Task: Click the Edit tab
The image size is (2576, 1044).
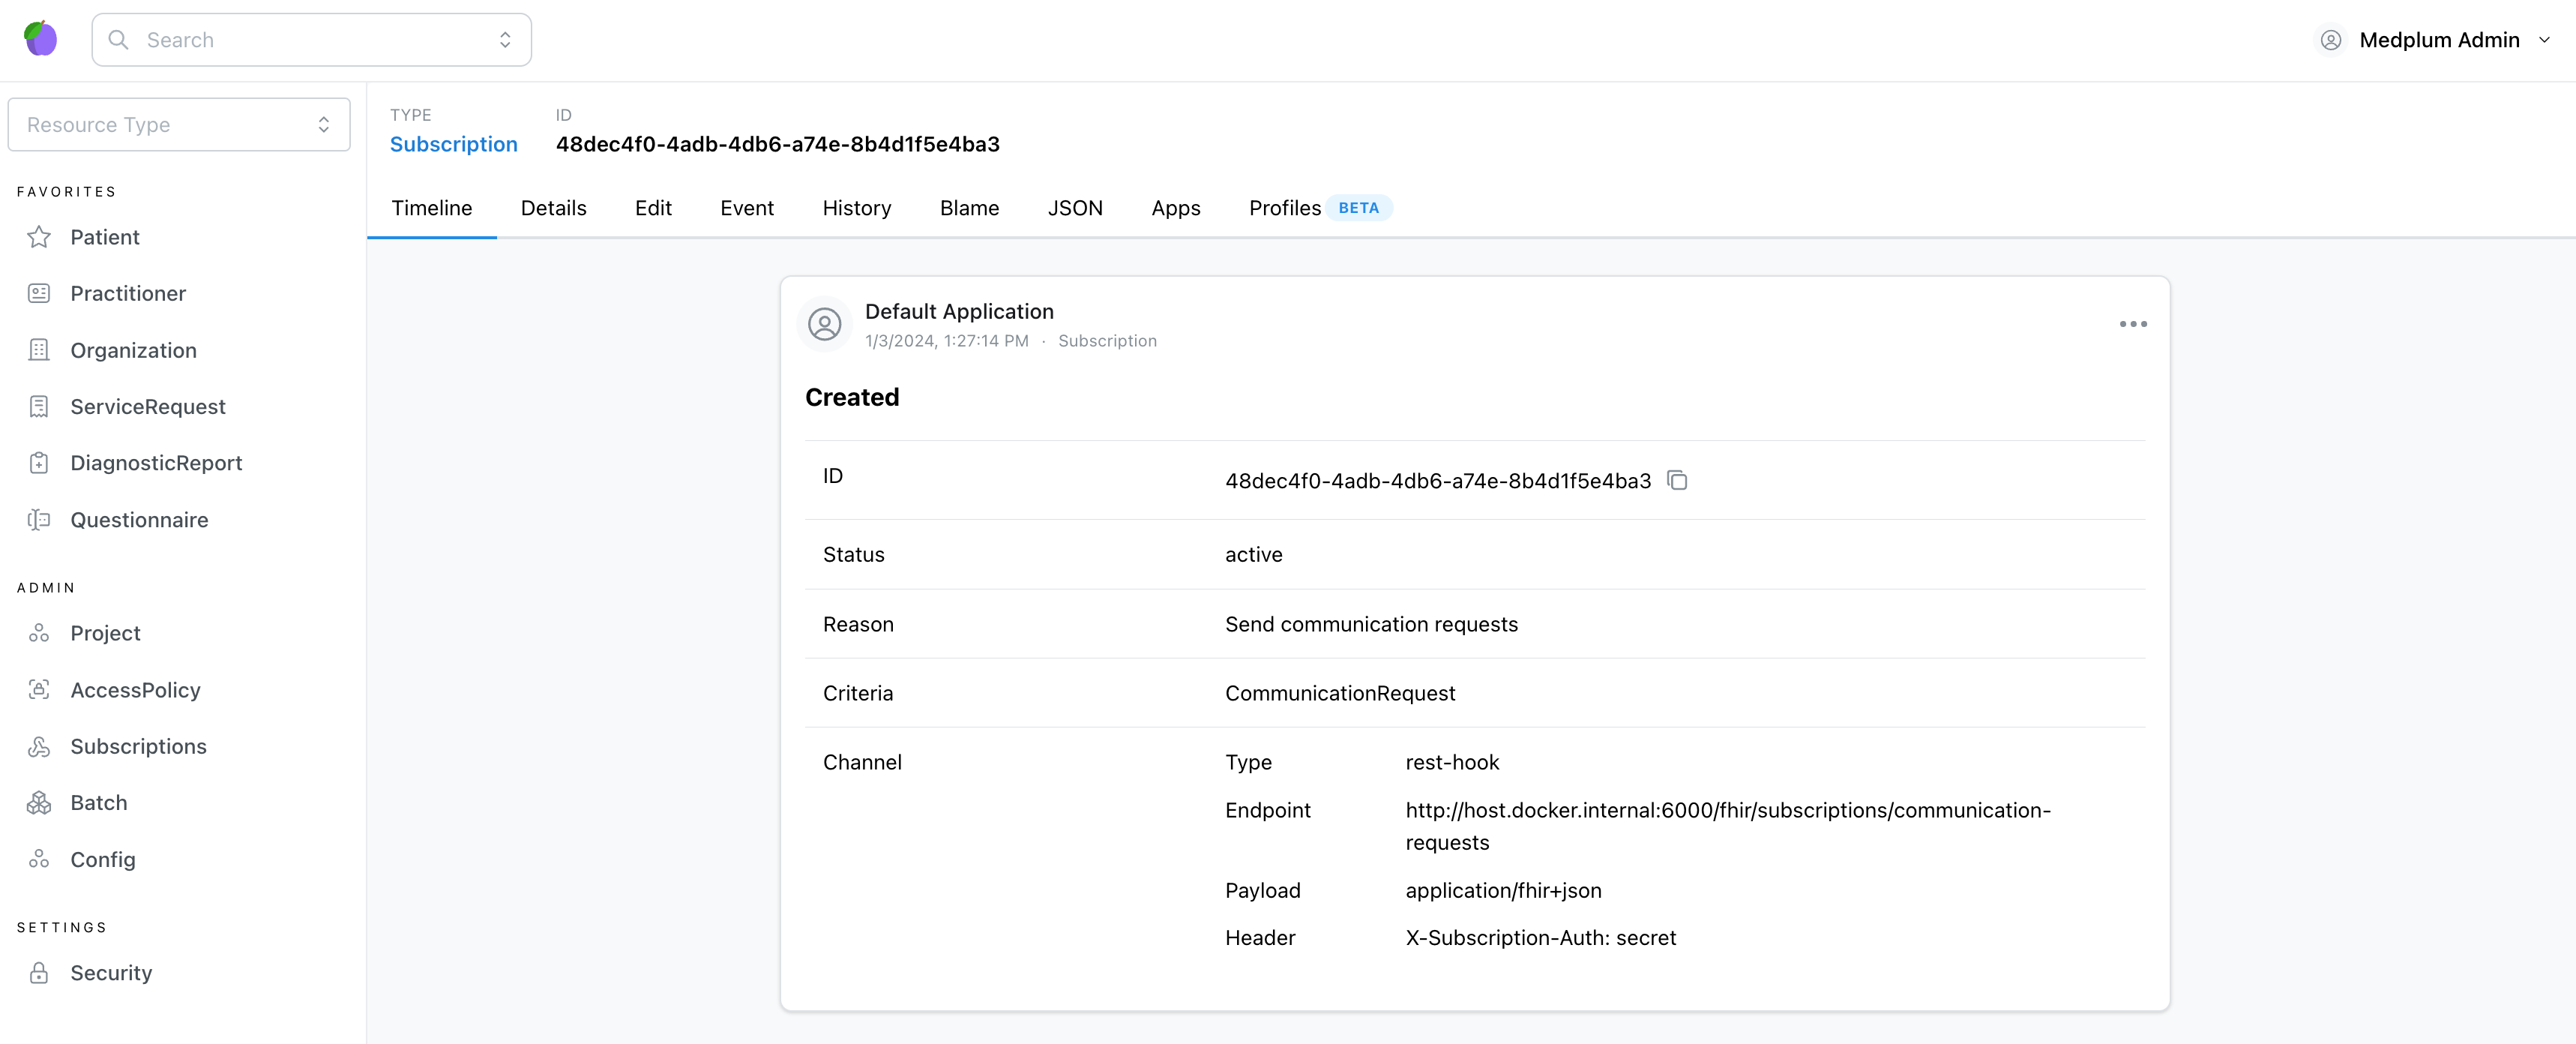Action: [x=654, y=207]
